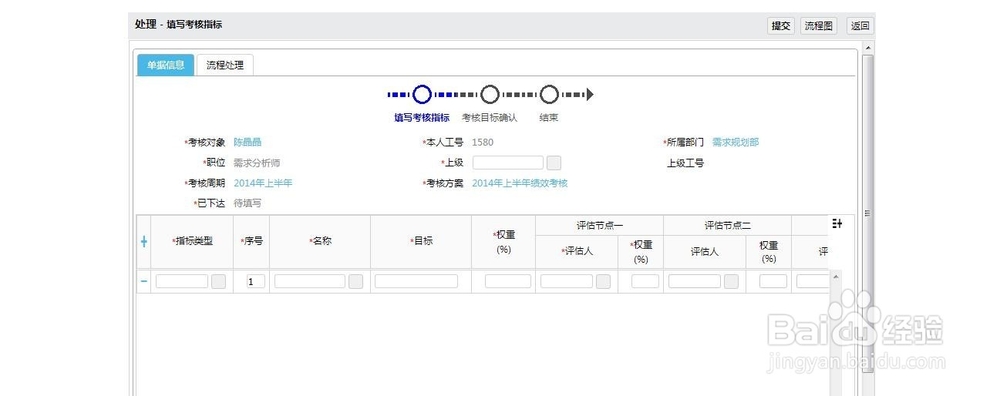Open the 流程图 flowchart view
1000x396 pixels.
click(x=818, y=26)
